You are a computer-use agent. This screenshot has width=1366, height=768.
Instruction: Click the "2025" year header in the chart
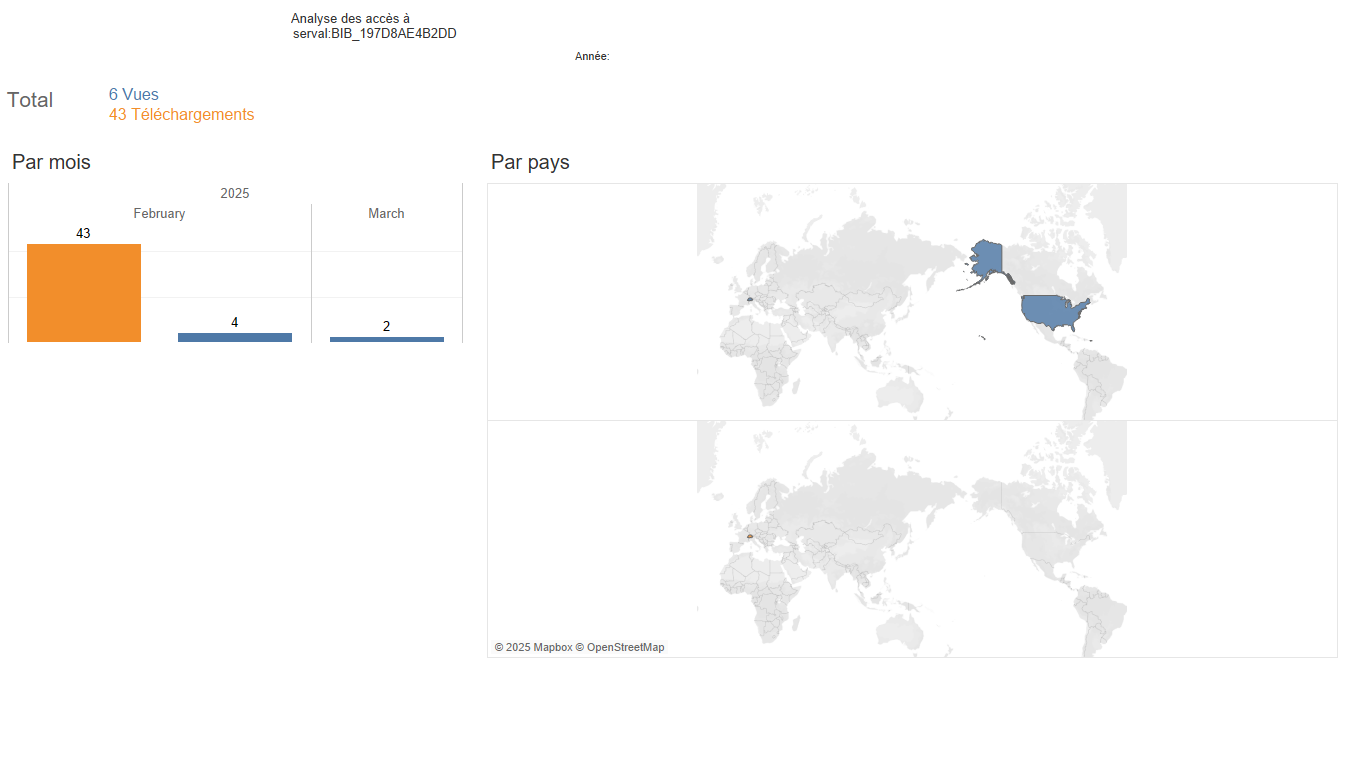click(235, 194)
